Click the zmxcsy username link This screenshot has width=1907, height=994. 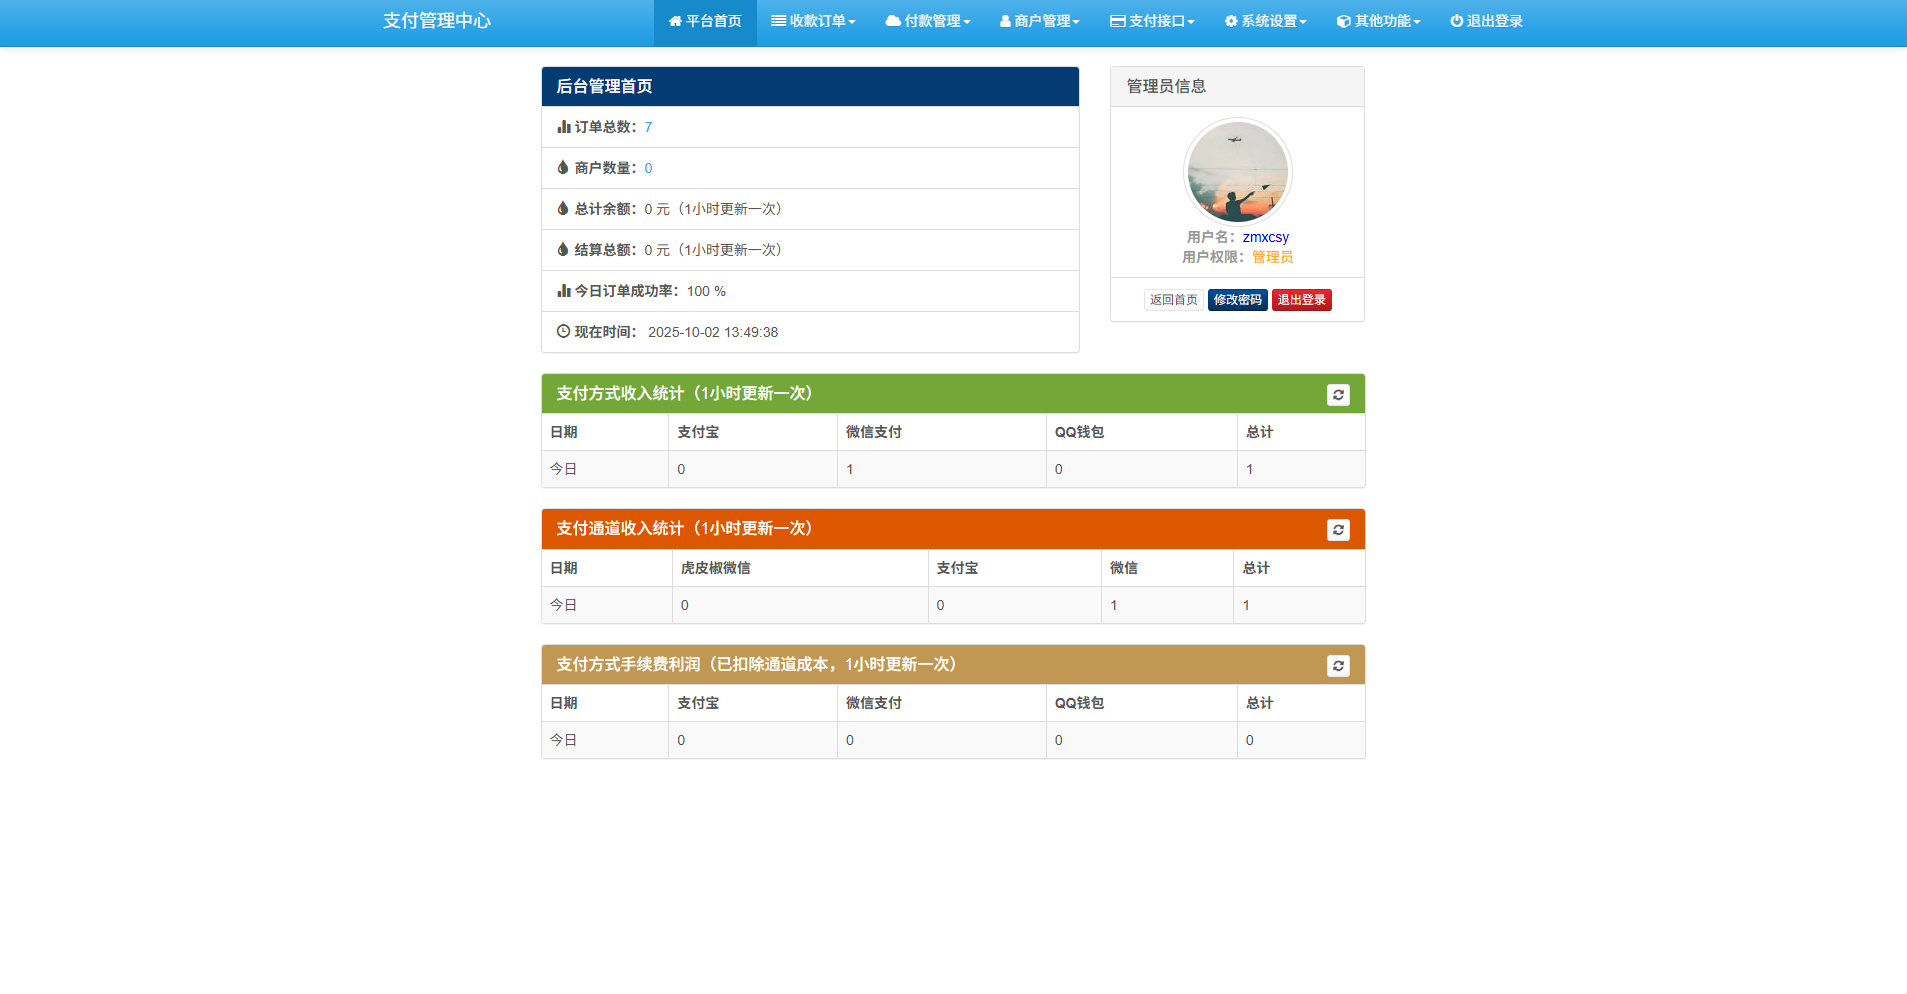1265,237
